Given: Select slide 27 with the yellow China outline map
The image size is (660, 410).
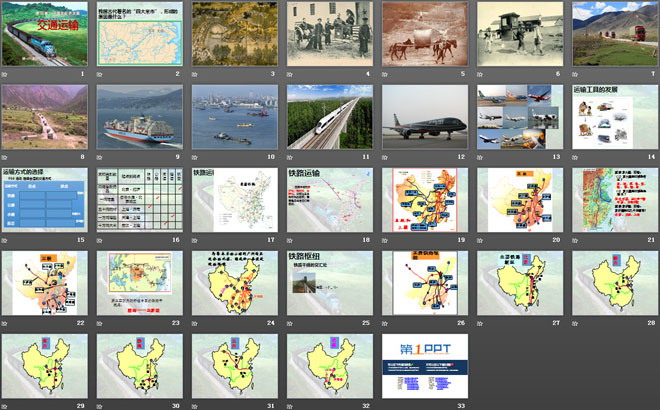Looking at the screenshot, I should click(520, 283).
